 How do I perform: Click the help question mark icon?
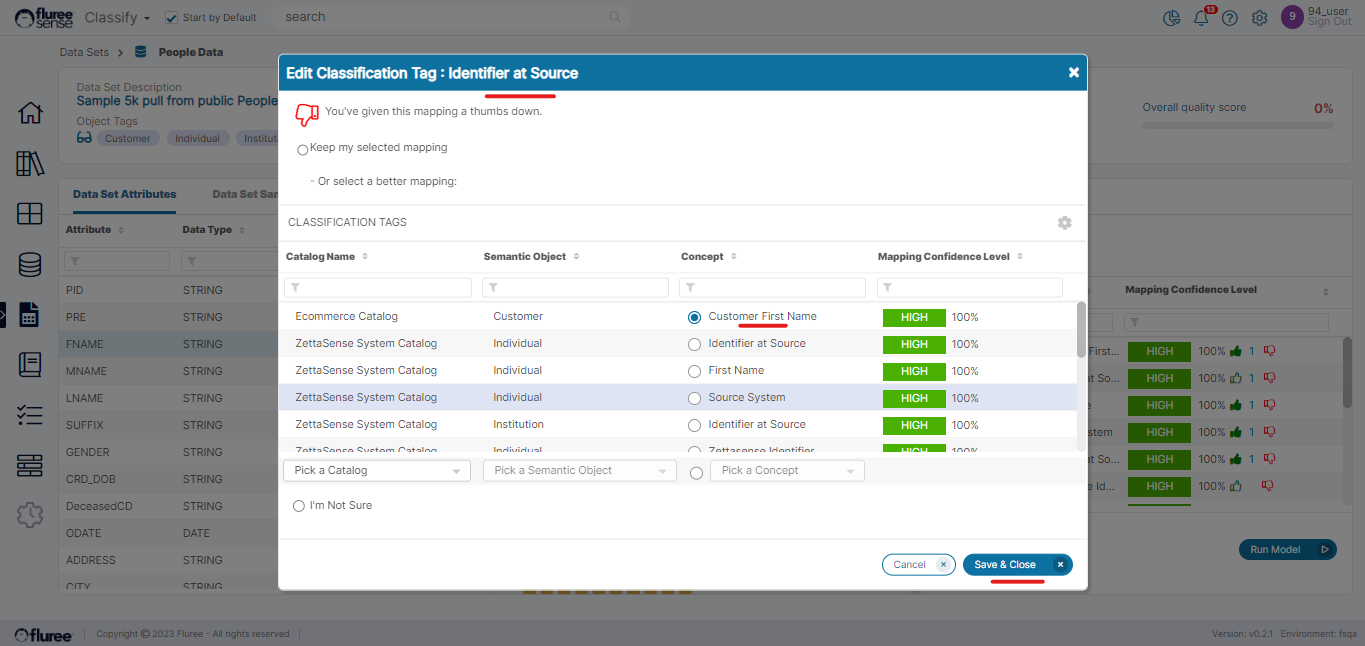tap(1230, 18)
